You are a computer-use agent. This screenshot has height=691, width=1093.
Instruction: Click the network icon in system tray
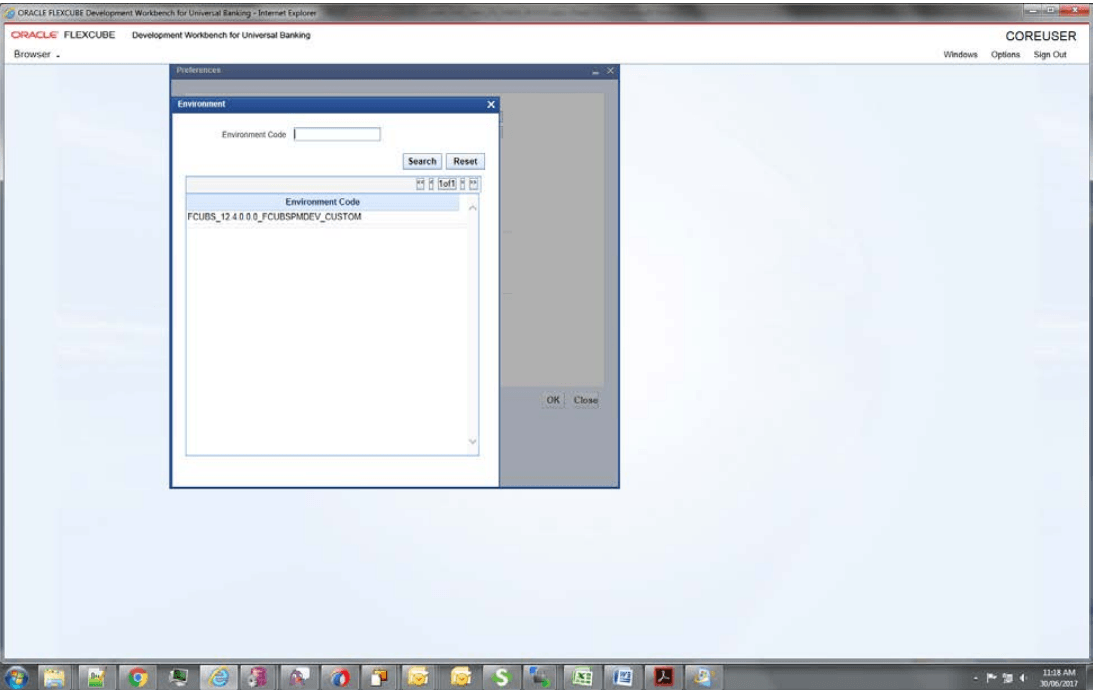[x=1007, y=678]
